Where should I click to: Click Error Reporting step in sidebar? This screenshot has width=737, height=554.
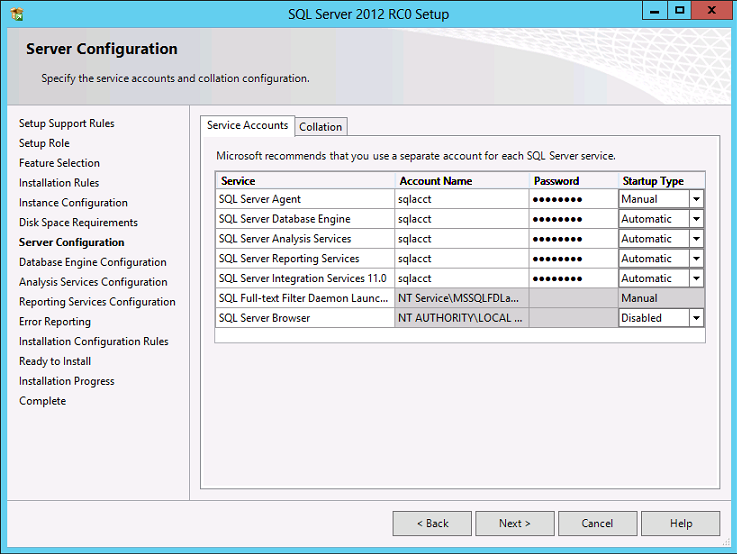(x=55, y=322)
